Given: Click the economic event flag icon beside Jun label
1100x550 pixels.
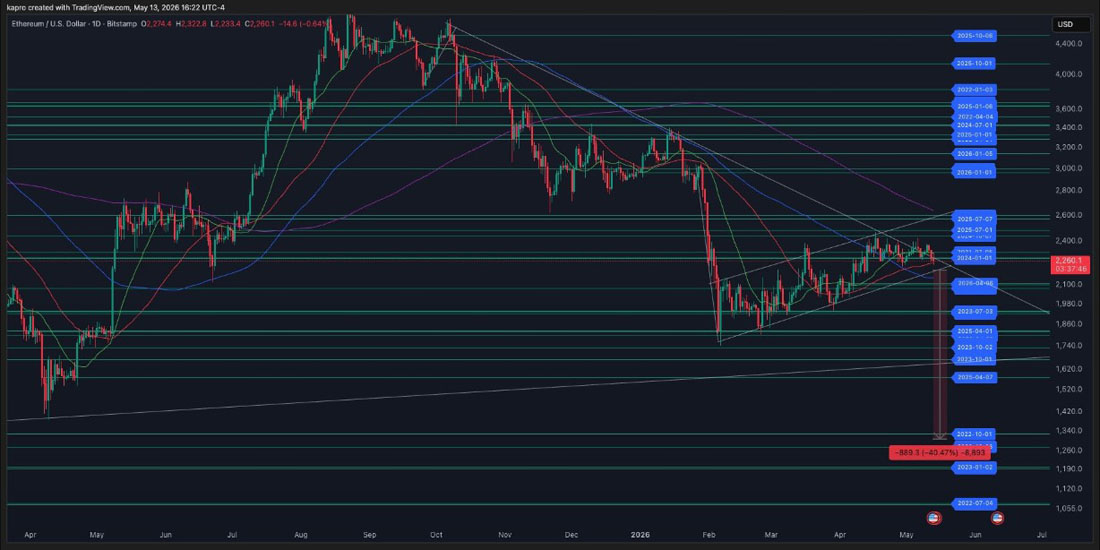Looking at the screenshot, I should 997,518.
